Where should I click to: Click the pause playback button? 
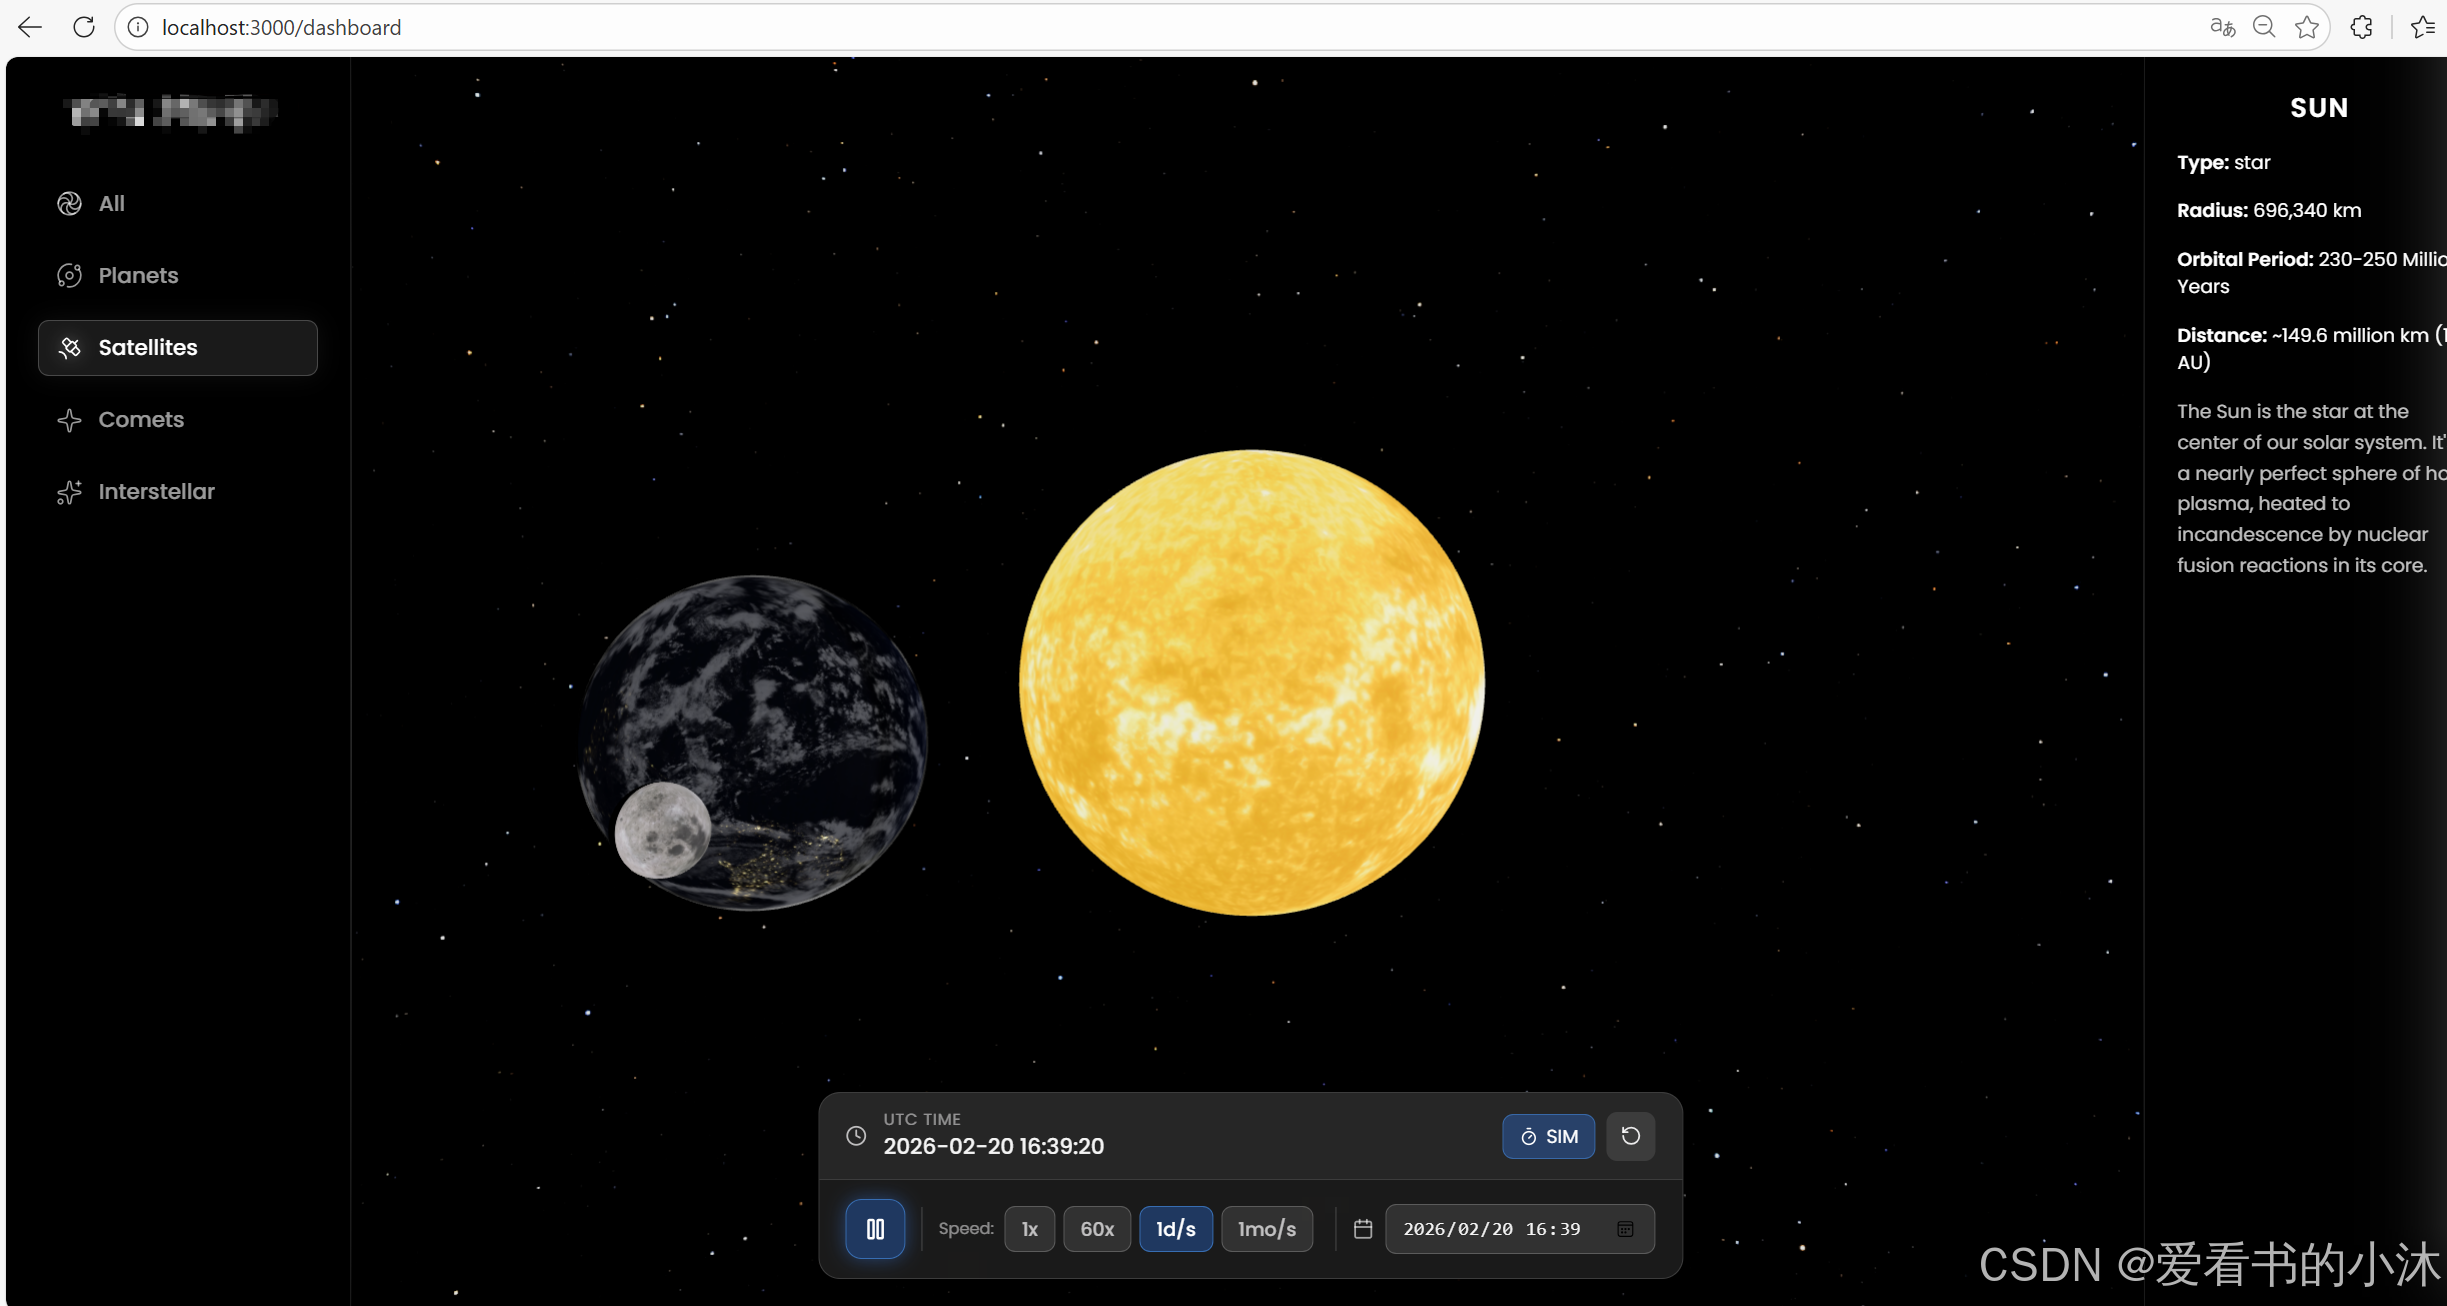[875, 1229]
